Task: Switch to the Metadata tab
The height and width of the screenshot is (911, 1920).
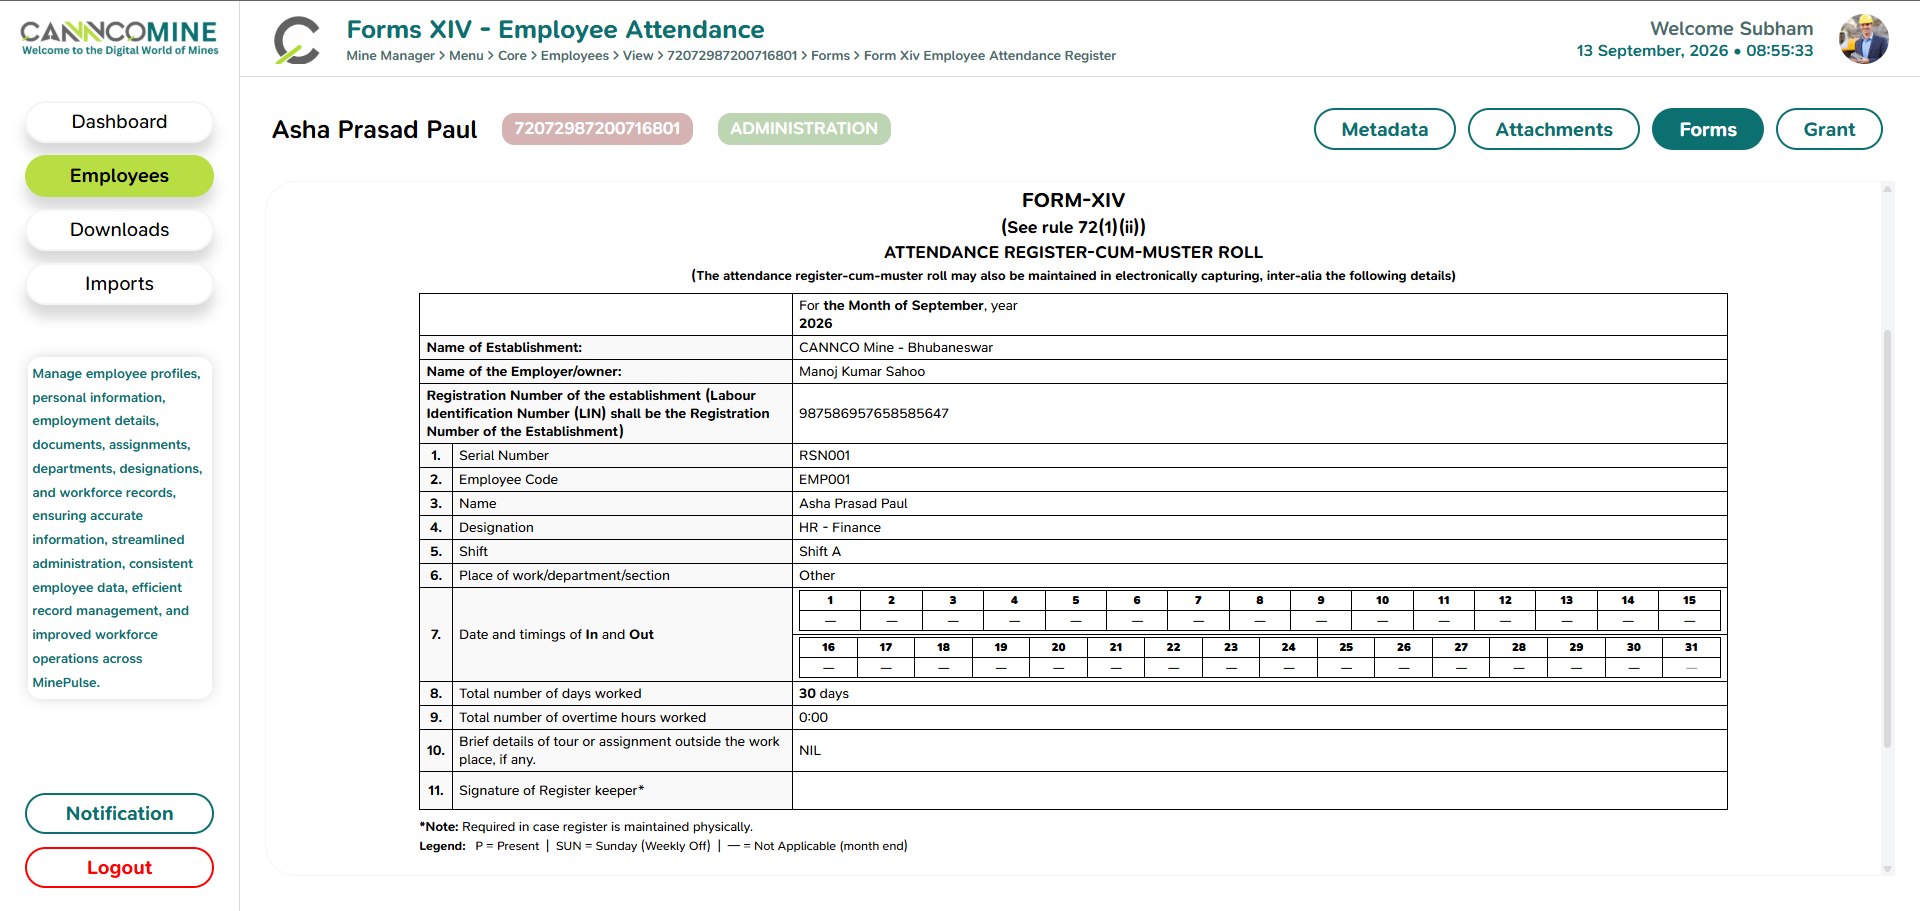Action: pos(1384,129)
